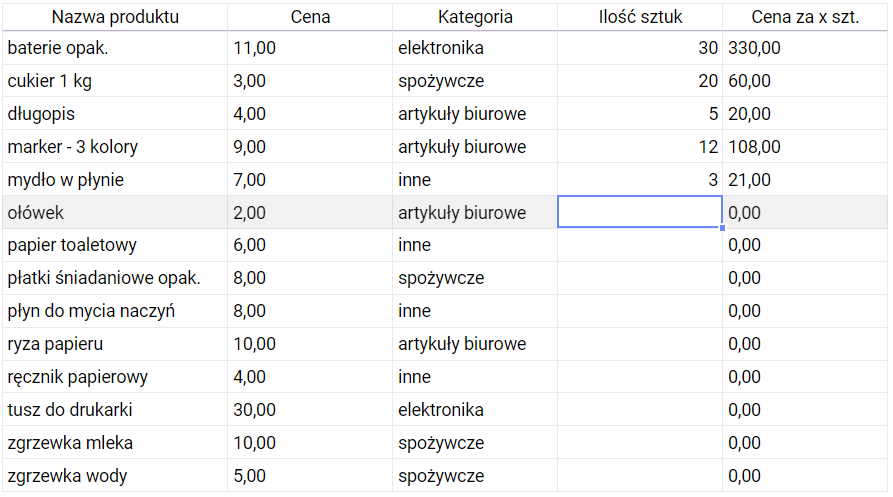The width and height of the screenshot is (893, 497).
Task: Select the Kategoria column header
Action: click(x=475, y=17)
